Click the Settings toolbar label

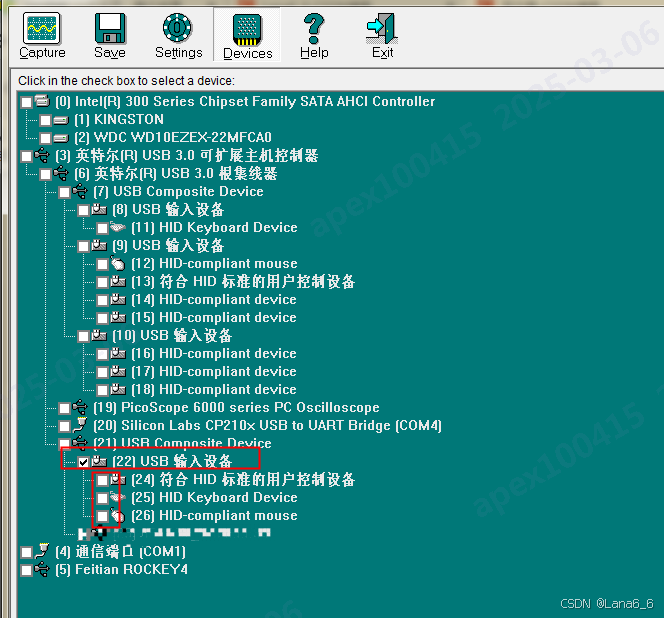tap(179, 53)
